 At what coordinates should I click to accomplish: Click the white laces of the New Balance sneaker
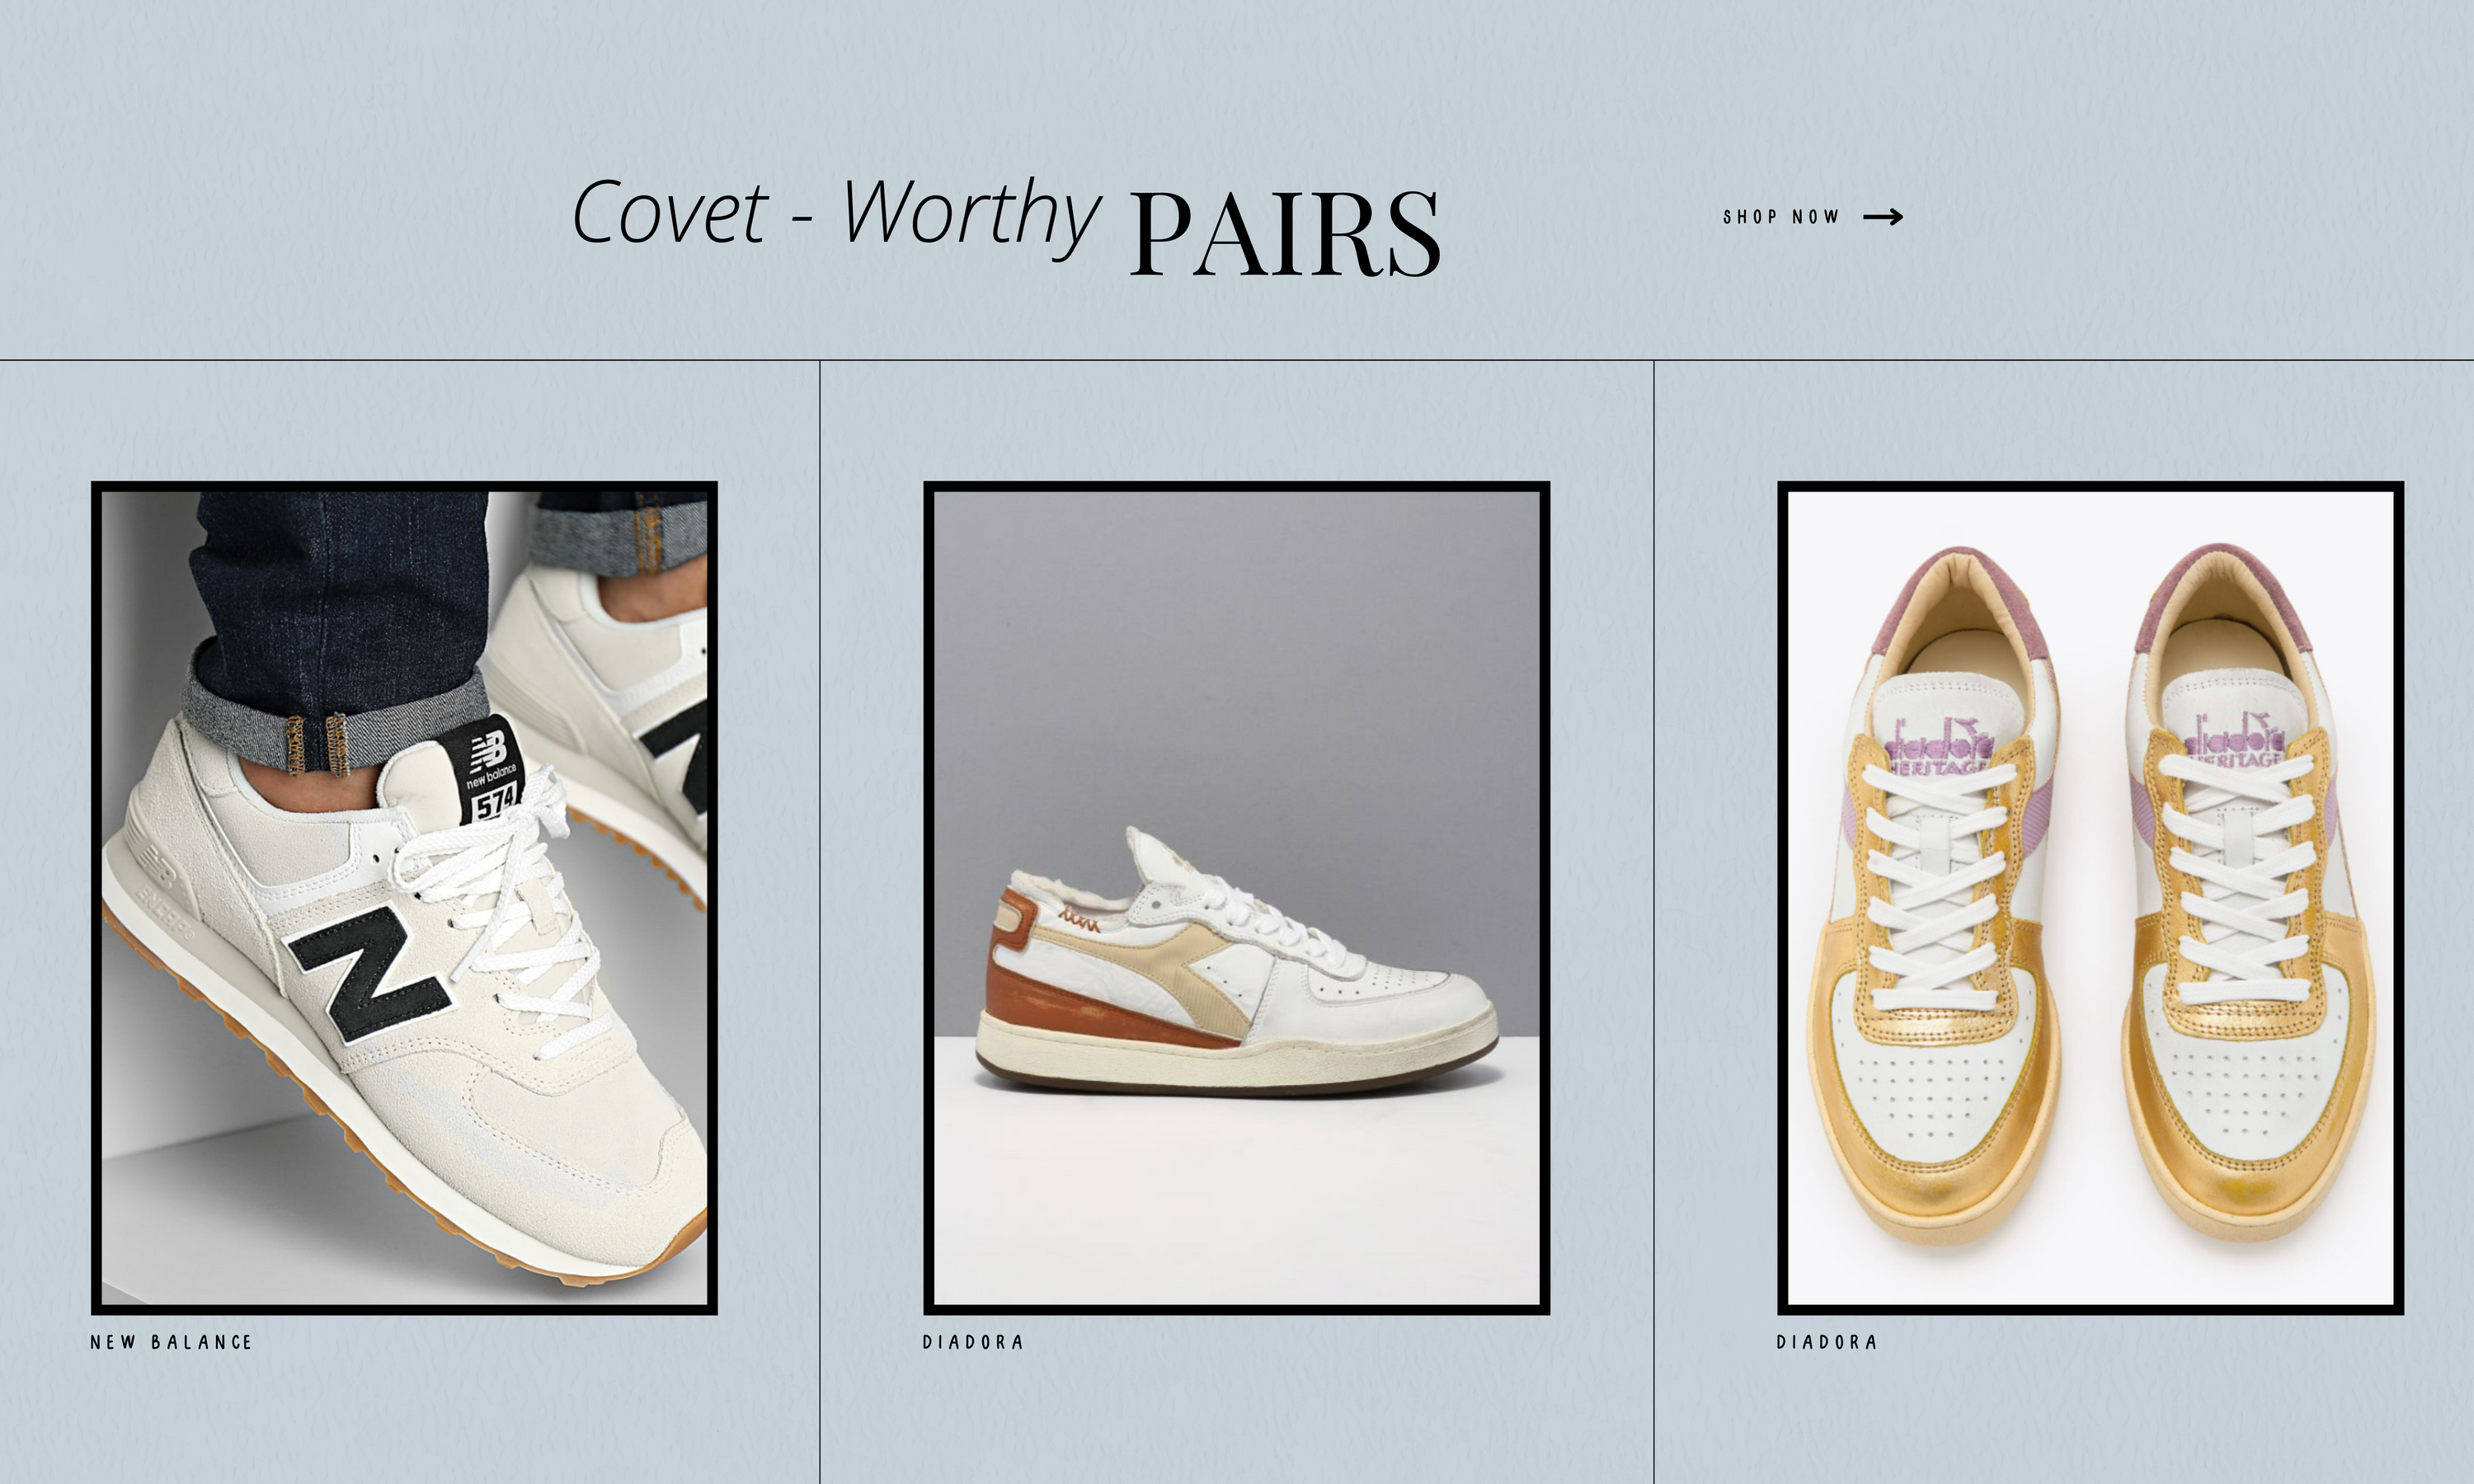pos(497,920)
